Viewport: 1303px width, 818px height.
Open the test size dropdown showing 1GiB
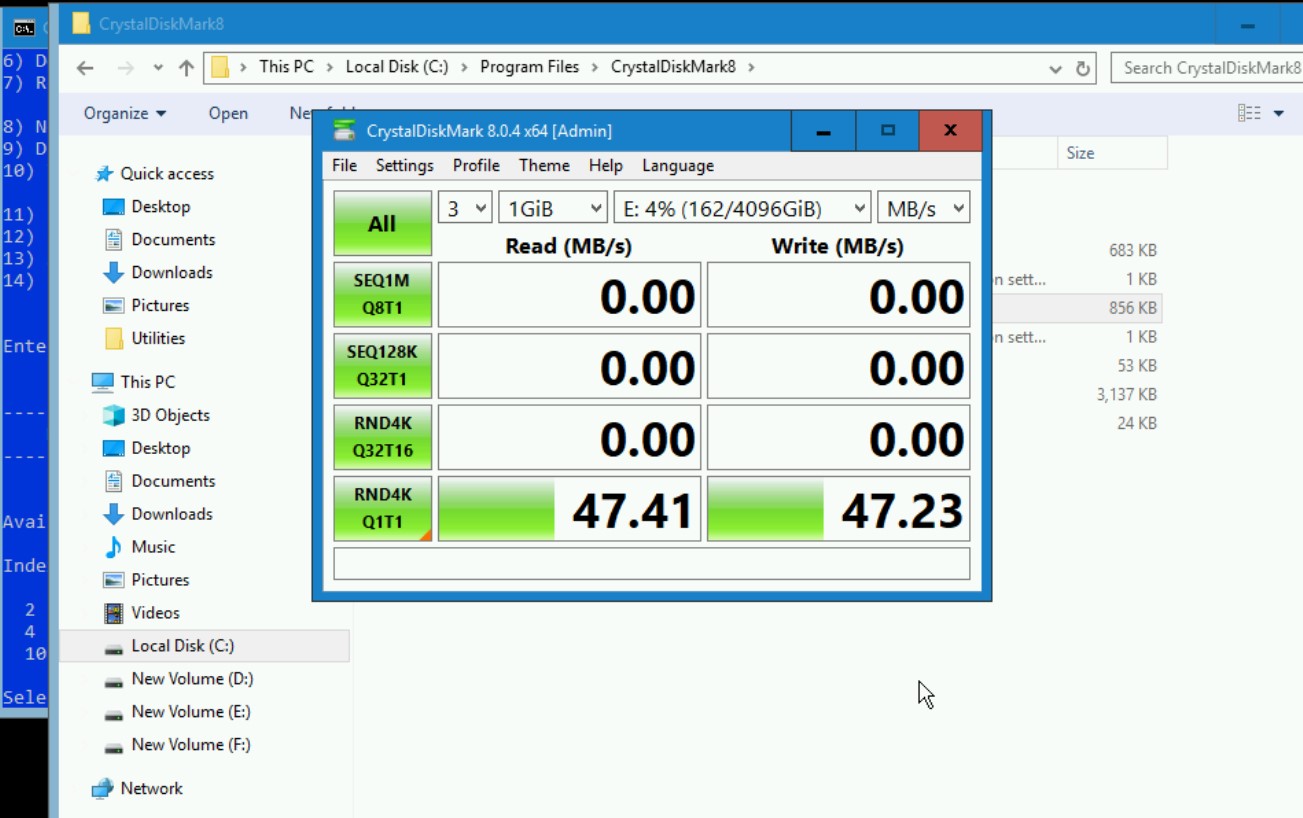553,208
